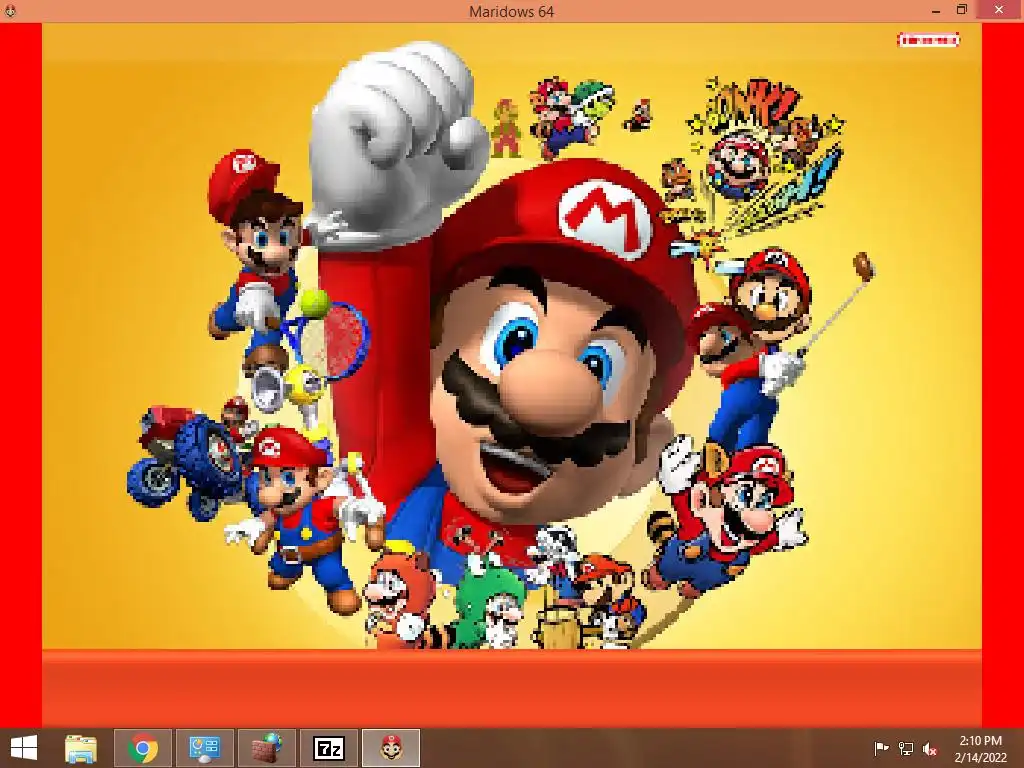
Task: Click the red dashed indicator in the corner
Action: 928,40
